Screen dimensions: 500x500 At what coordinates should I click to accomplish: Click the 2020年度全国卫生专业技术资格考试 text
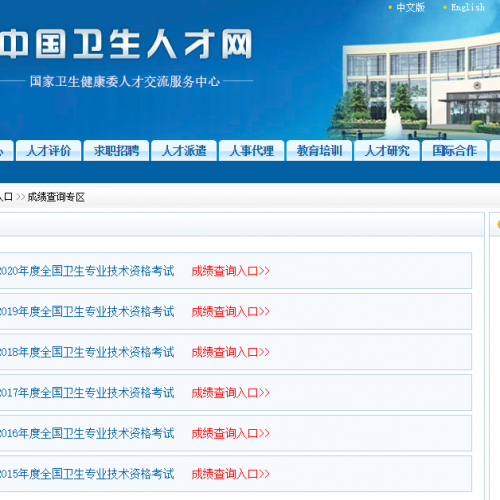coord(87,271)
